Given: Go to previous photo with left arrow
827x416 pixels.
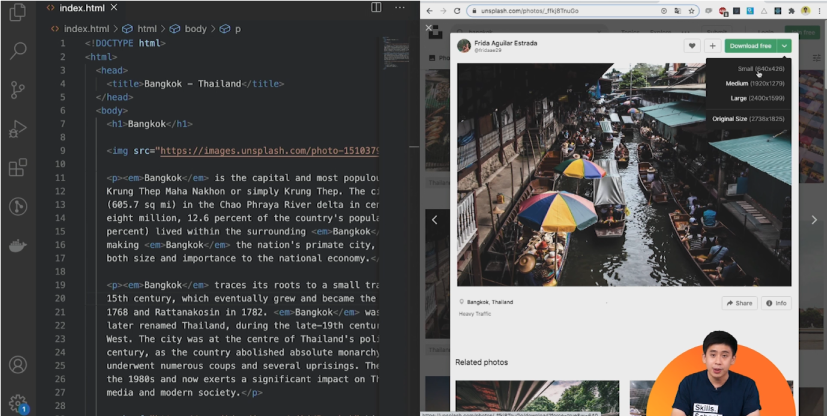Looking at the screenshot, I should [435, 220].
